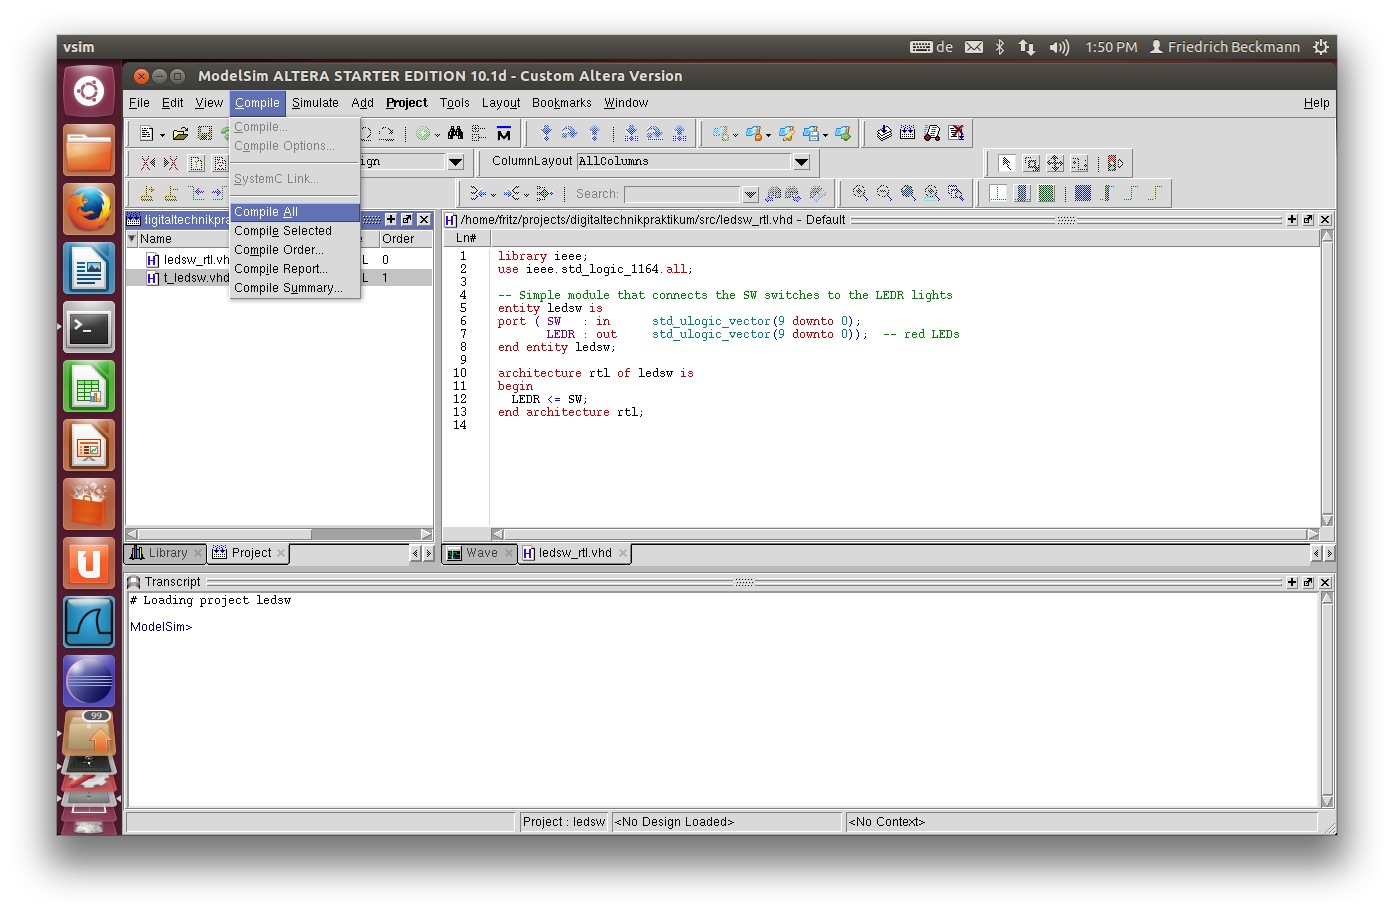1394x914 pixels.
Task: Select the arrow pointer Select Mode tool
Action: (1007, 163)
